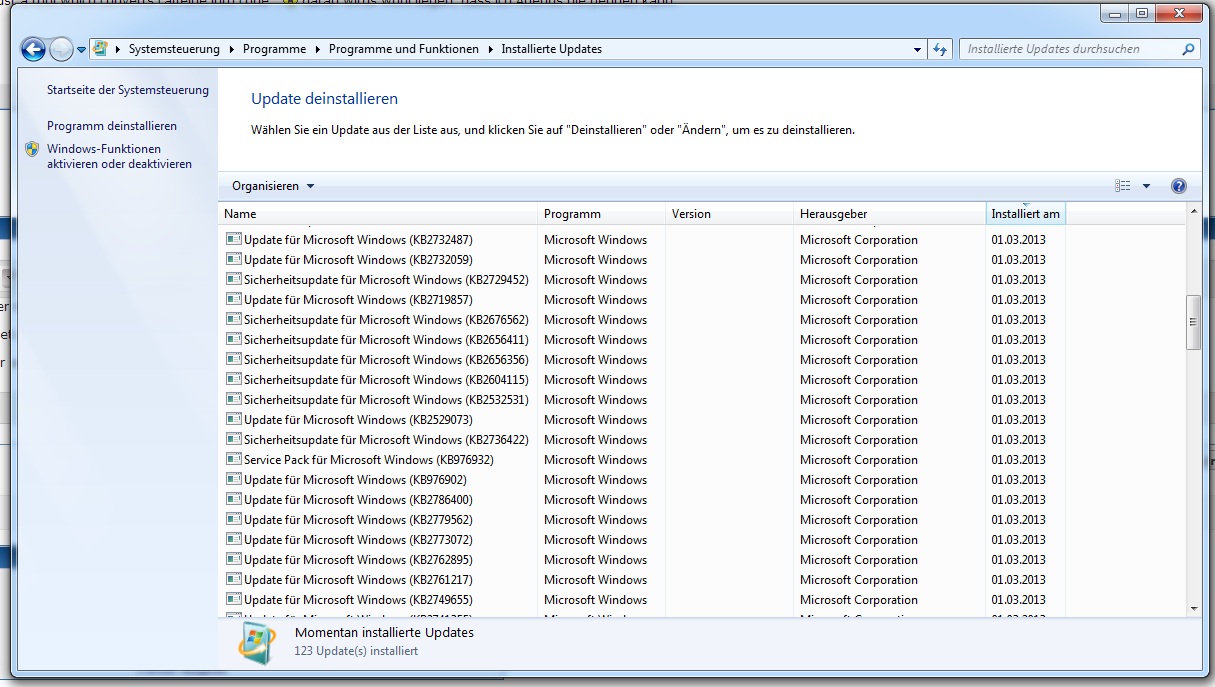Viewport: 1215px width, 687px height.
Task: Click the Back navigation arrow button
Action: point(33,49)
